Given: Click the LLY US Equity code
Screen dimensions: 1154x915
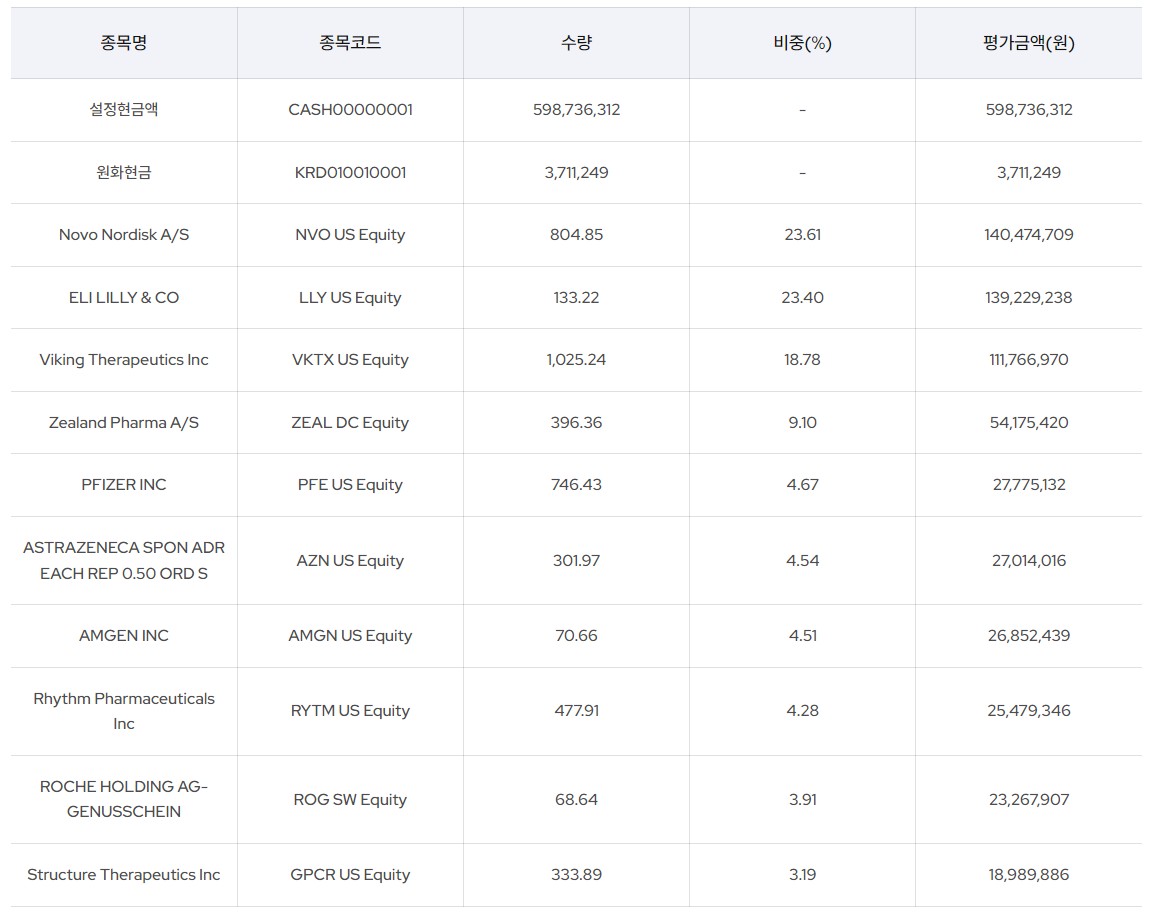Looking at the screenshot, I should coord(350,297).
